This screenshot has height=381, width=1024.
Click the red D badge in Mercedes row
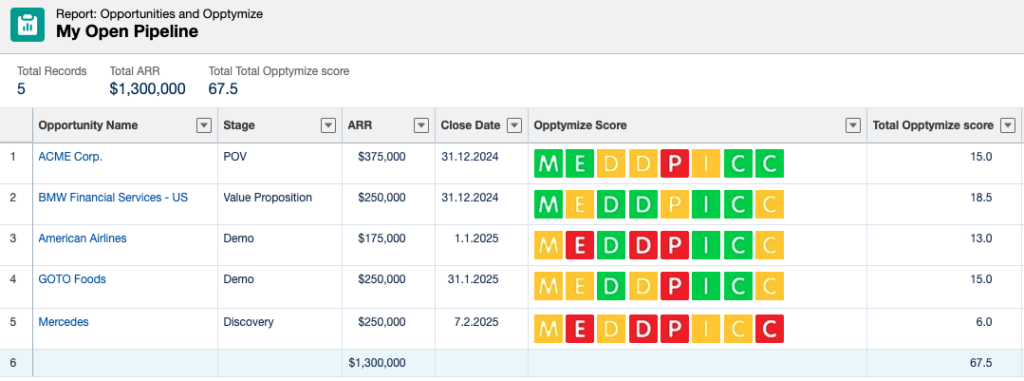point(643,329)
